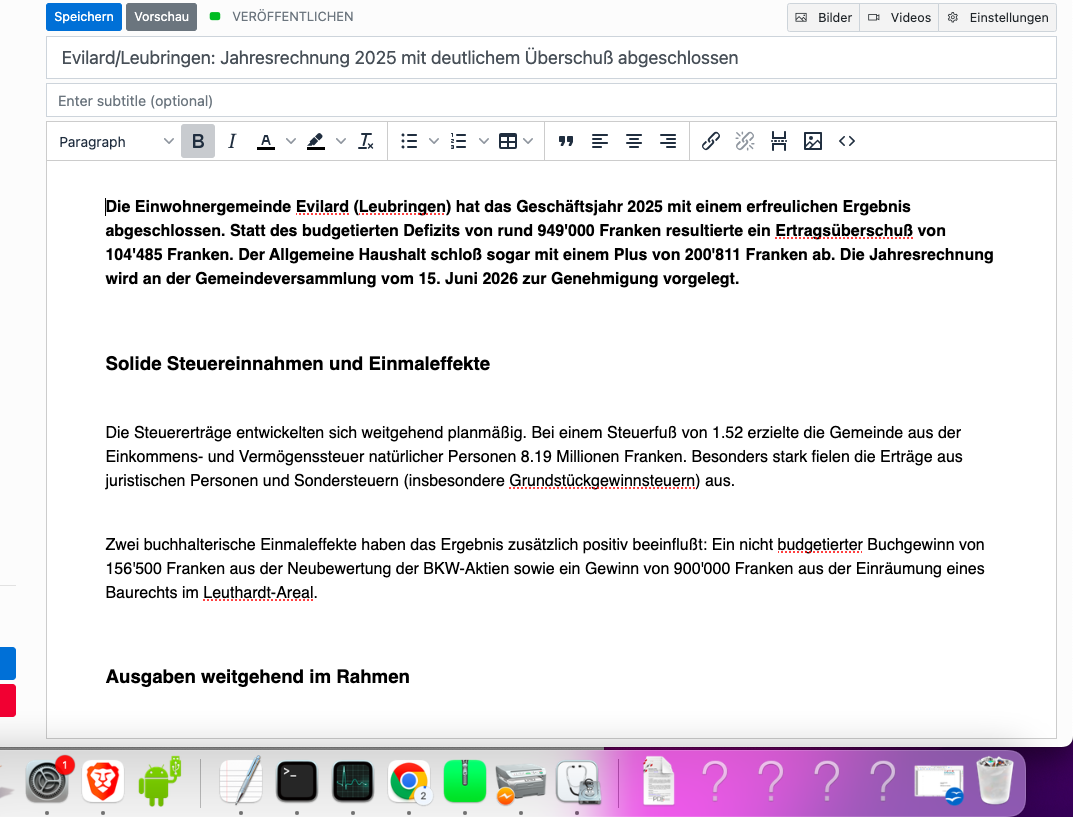1073x817 pixels.
Task: Open Brave browser in Dock
Action: tap(103, 781)
